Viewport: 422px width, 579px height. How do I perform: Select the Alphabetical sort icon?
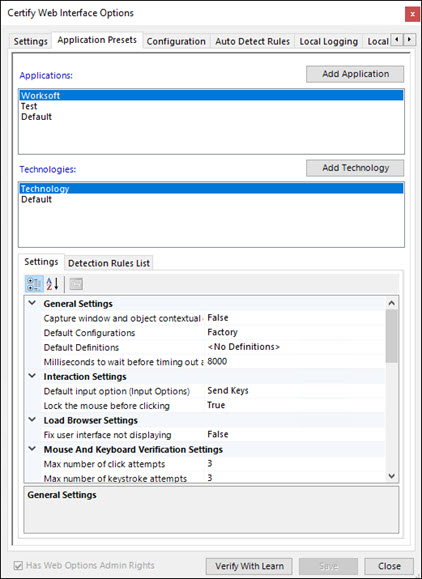(x=52, y=284)
